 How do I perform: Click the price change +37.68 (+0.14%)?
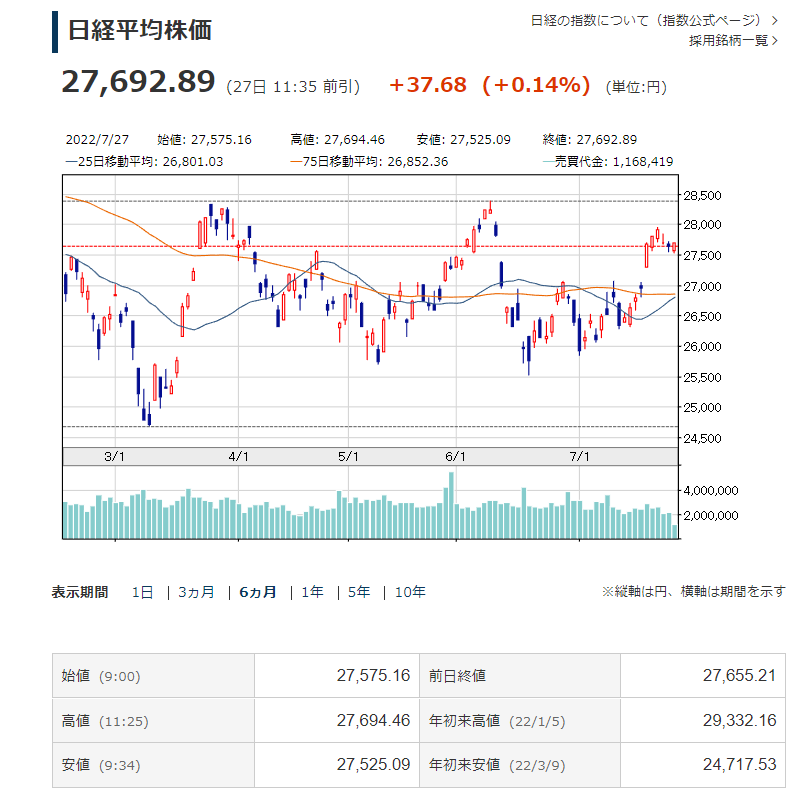point(490,85)
